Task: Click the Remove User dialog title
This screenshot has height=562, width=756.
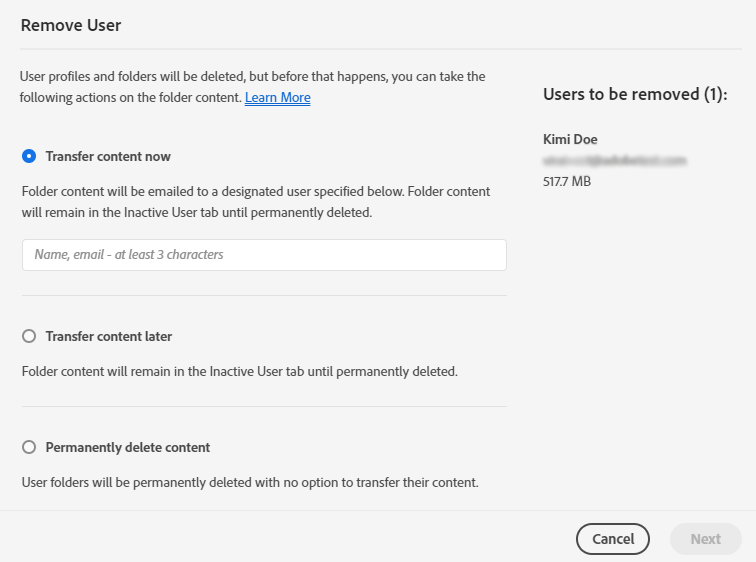Action: tap(71, 25)
